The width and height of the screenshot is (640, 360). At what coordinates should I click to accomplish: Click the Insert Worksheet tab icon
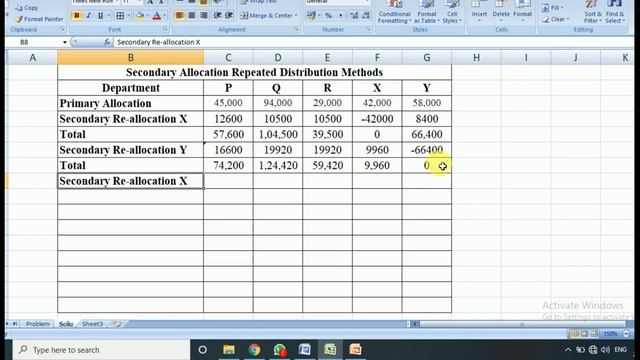[117, 324]
